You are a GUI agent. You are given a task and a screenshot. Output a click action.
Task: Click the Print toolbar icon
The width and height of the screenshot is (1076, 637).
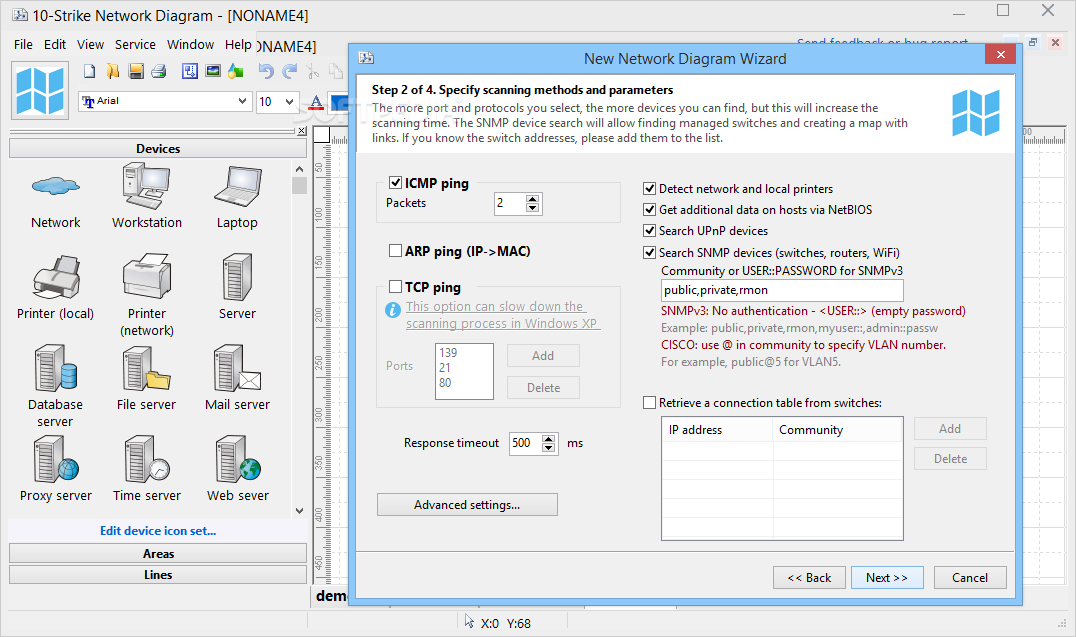tap(159, 71)
